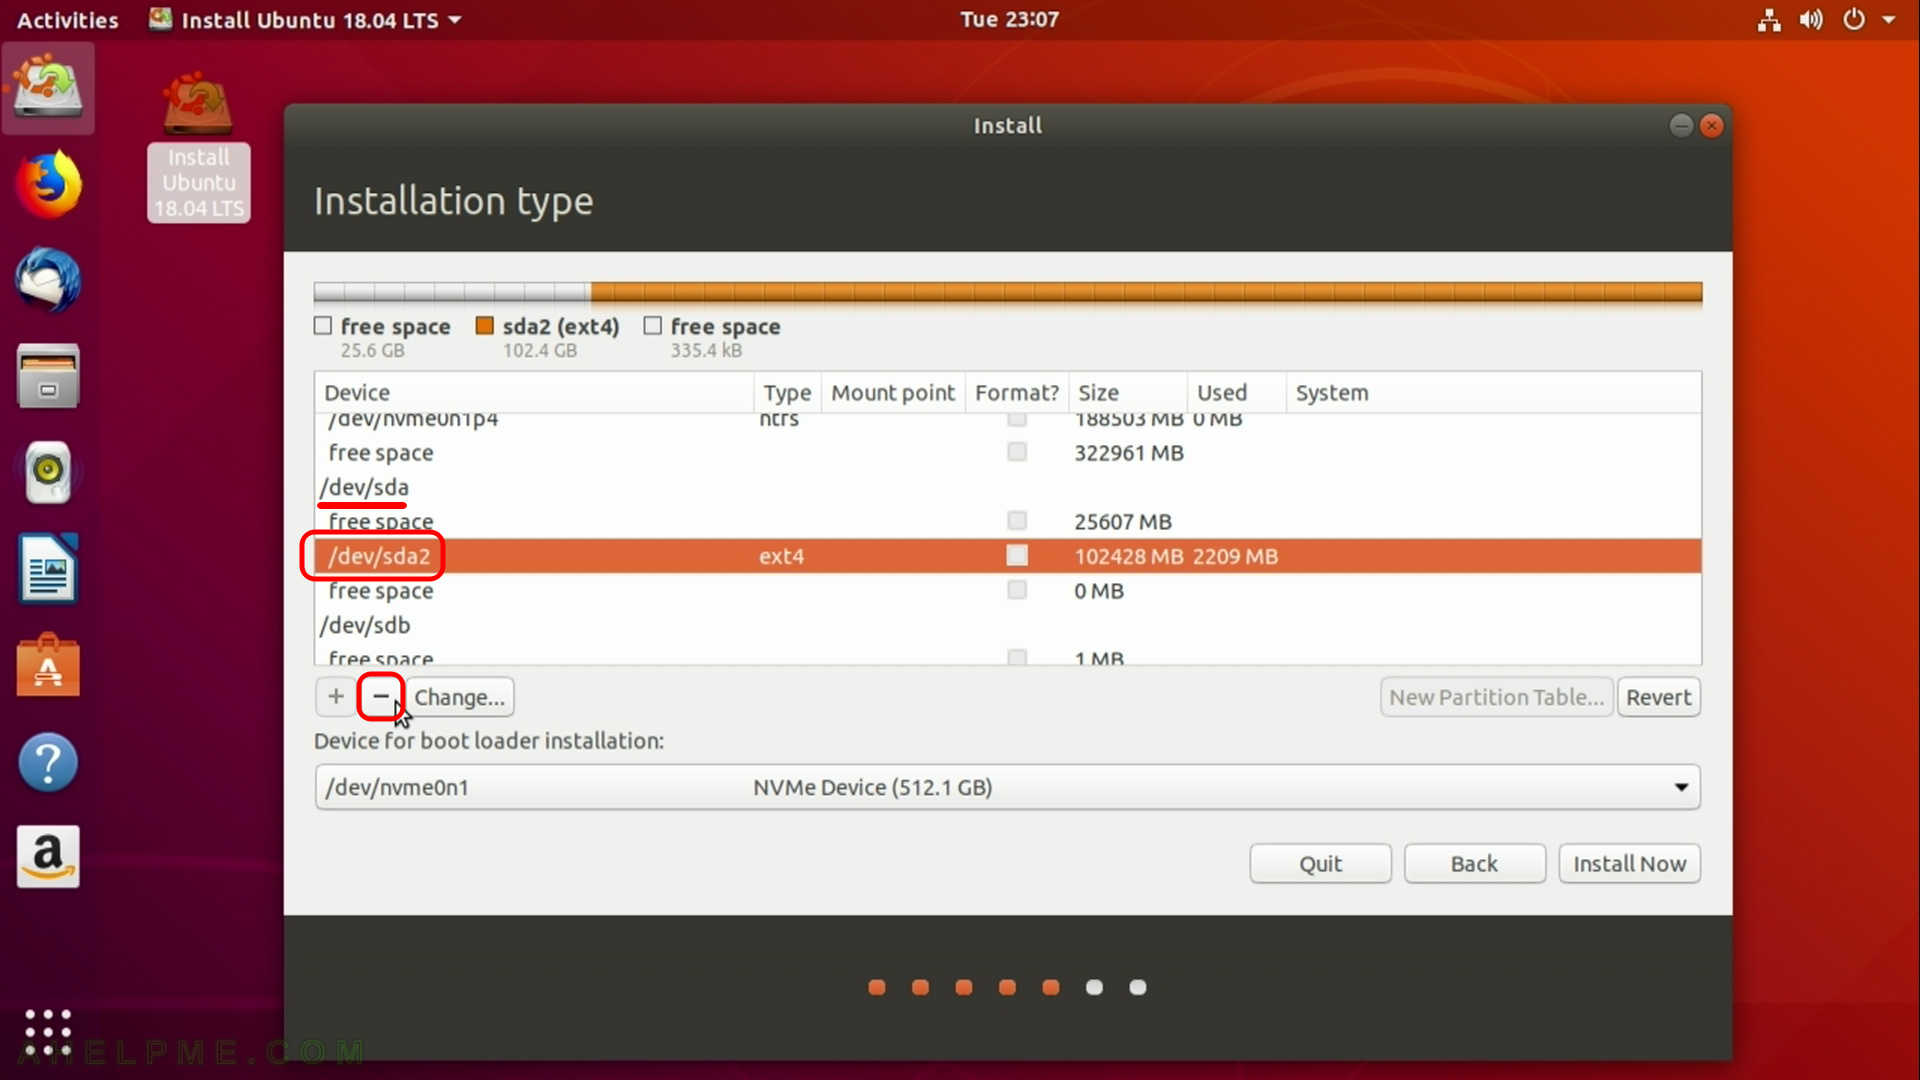The height and width of the screenshot is (1080, 1920).
Task: Select free space row of 322961 MB
Action: click(x=1007, y=452)
